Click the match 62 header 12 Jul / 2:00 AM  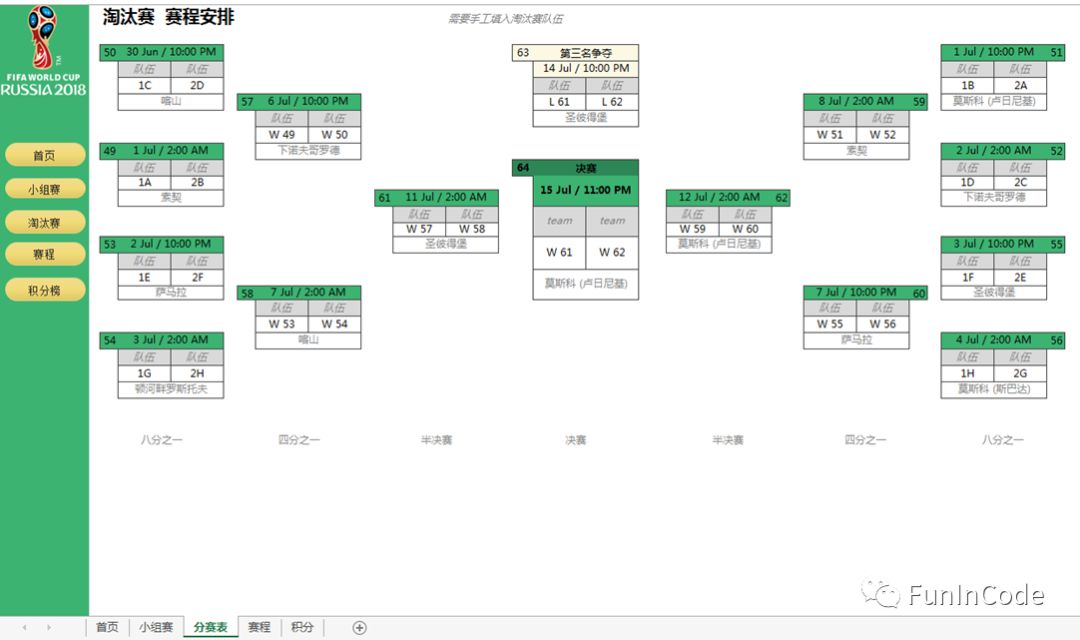[x=719, y=198]
